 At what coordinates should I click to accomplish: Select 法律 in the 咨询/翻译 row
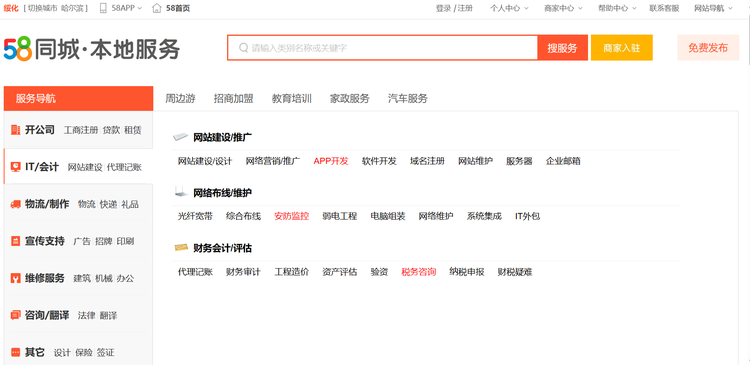(86, 316)
